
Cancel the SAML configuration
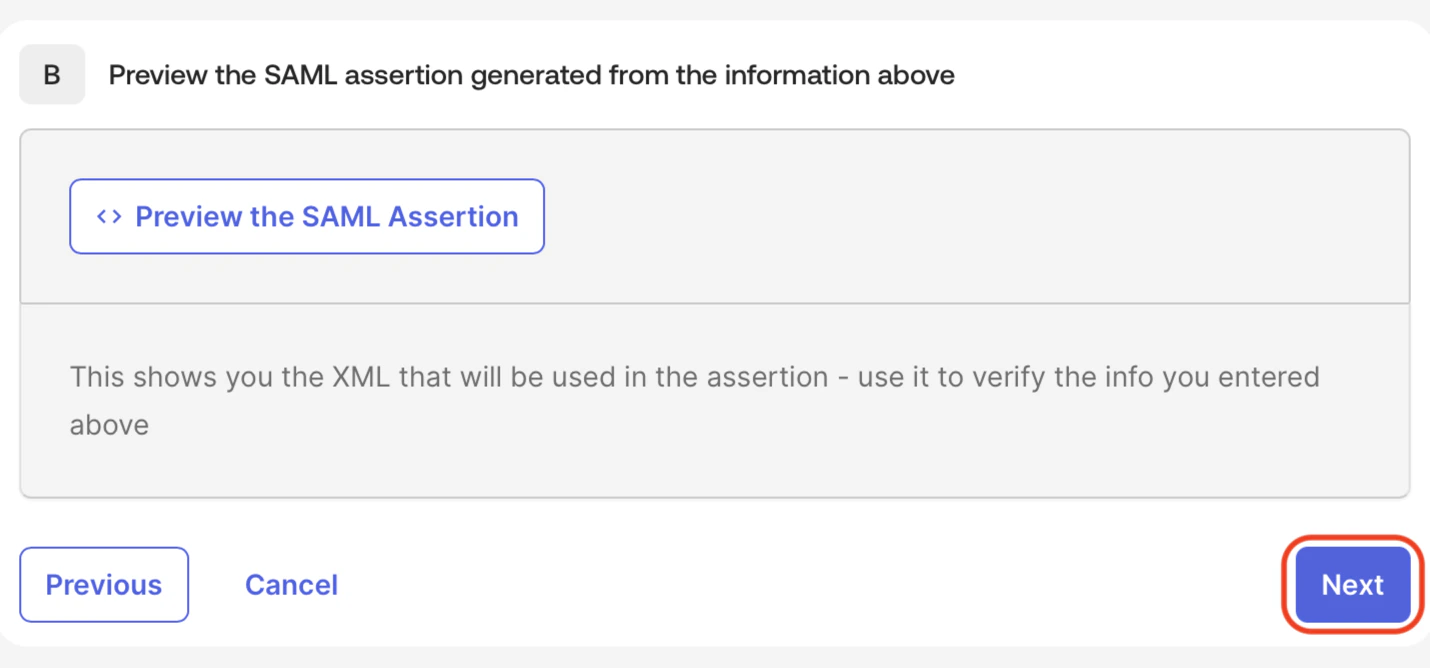pos(291,585)
